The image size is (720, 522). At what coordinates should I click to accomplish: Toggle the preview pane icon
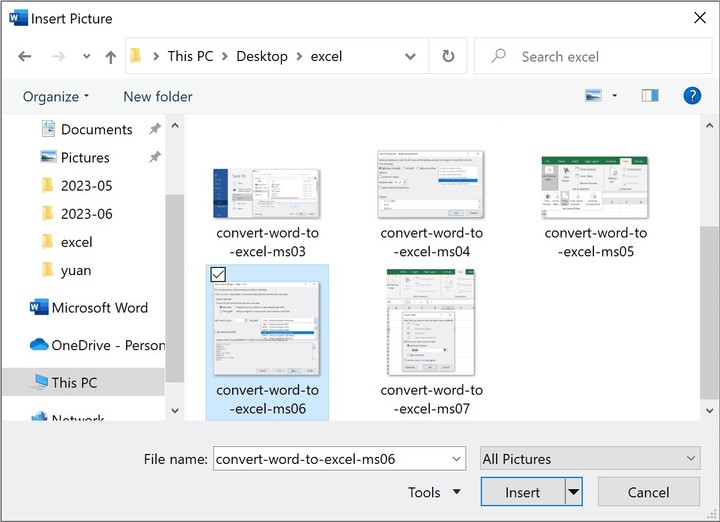pos(650,96)
